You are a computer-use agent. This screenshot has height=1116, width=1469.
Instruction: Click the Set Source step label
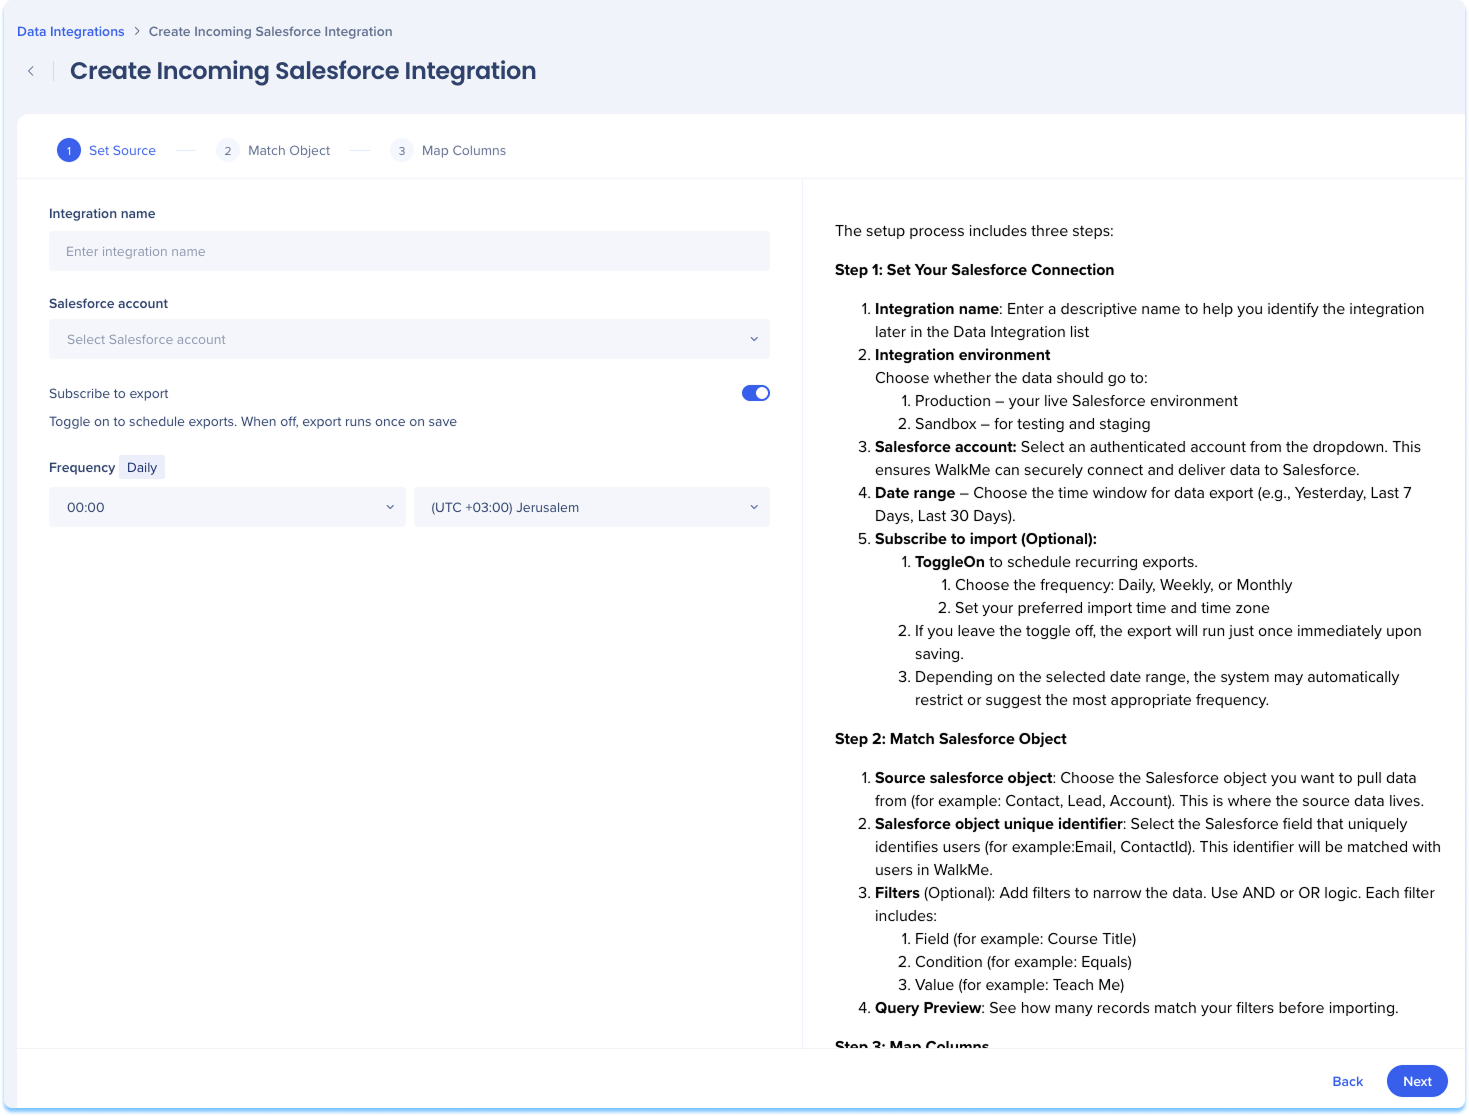(122, 151)
